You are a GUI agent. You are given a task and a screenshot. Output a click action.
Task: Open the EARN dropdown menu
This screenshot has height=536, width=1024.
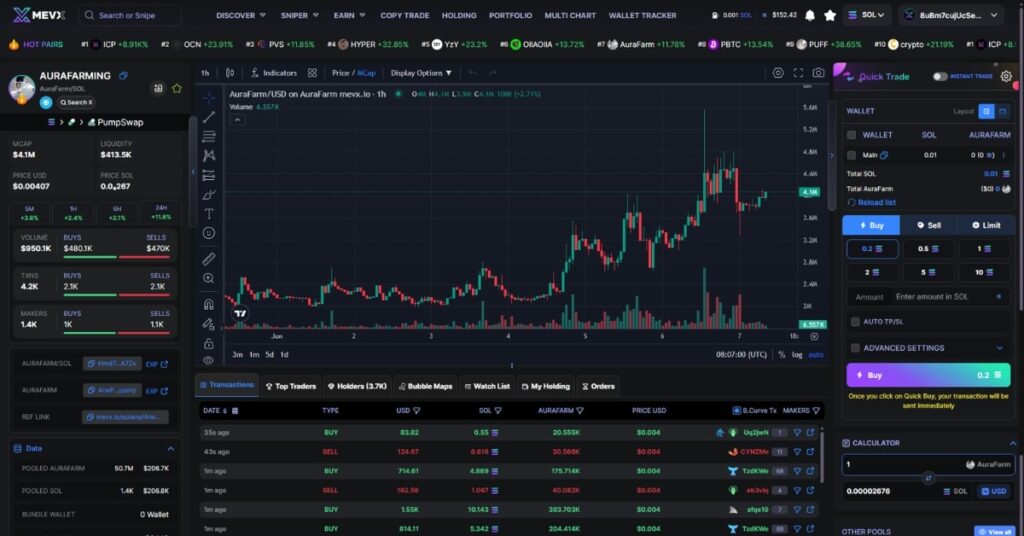coord(349,15)
